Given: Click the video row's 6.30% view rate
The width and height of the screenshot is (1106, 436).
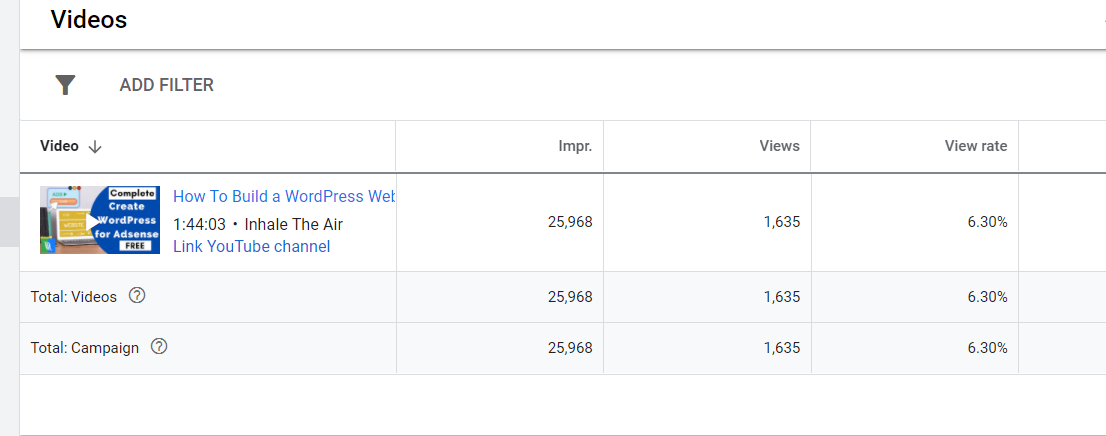Looking at the screenshot, I should [x=987, y=222].
